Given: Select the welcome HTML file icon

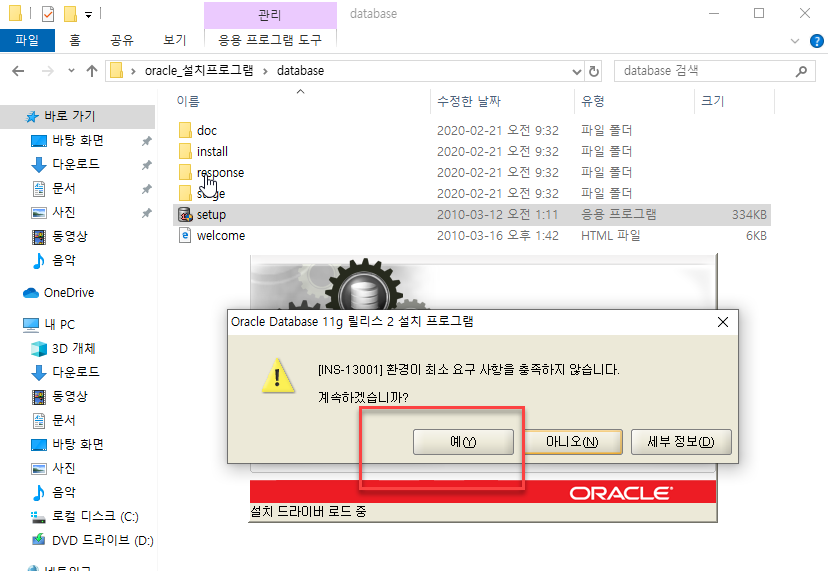Looking at the screenshot, I should coord(185,236).
